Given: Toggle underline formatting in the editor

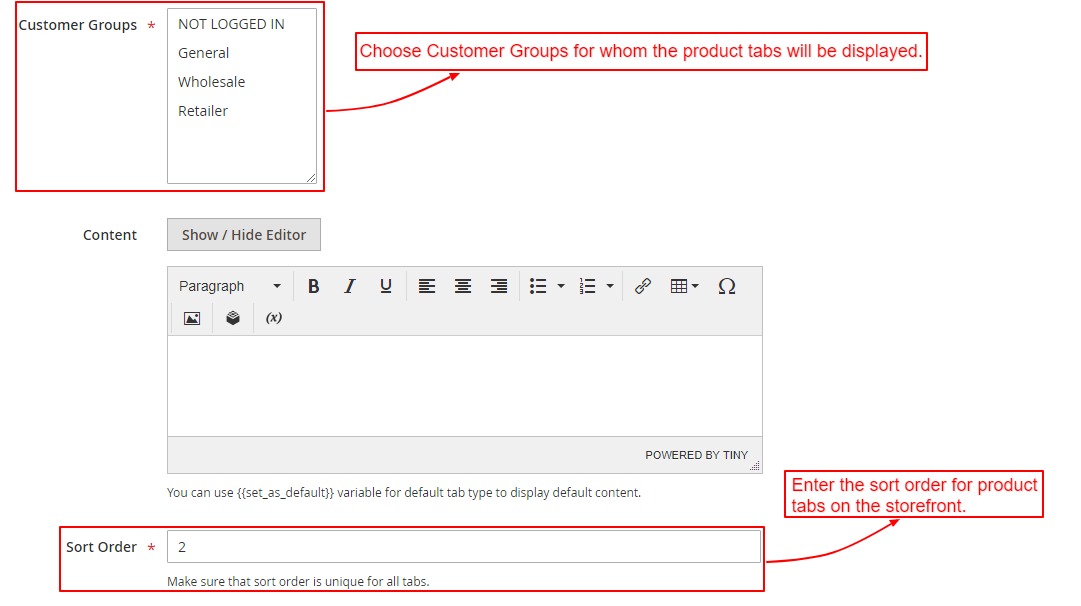Looking at the screenshot, I should [385, 286].
